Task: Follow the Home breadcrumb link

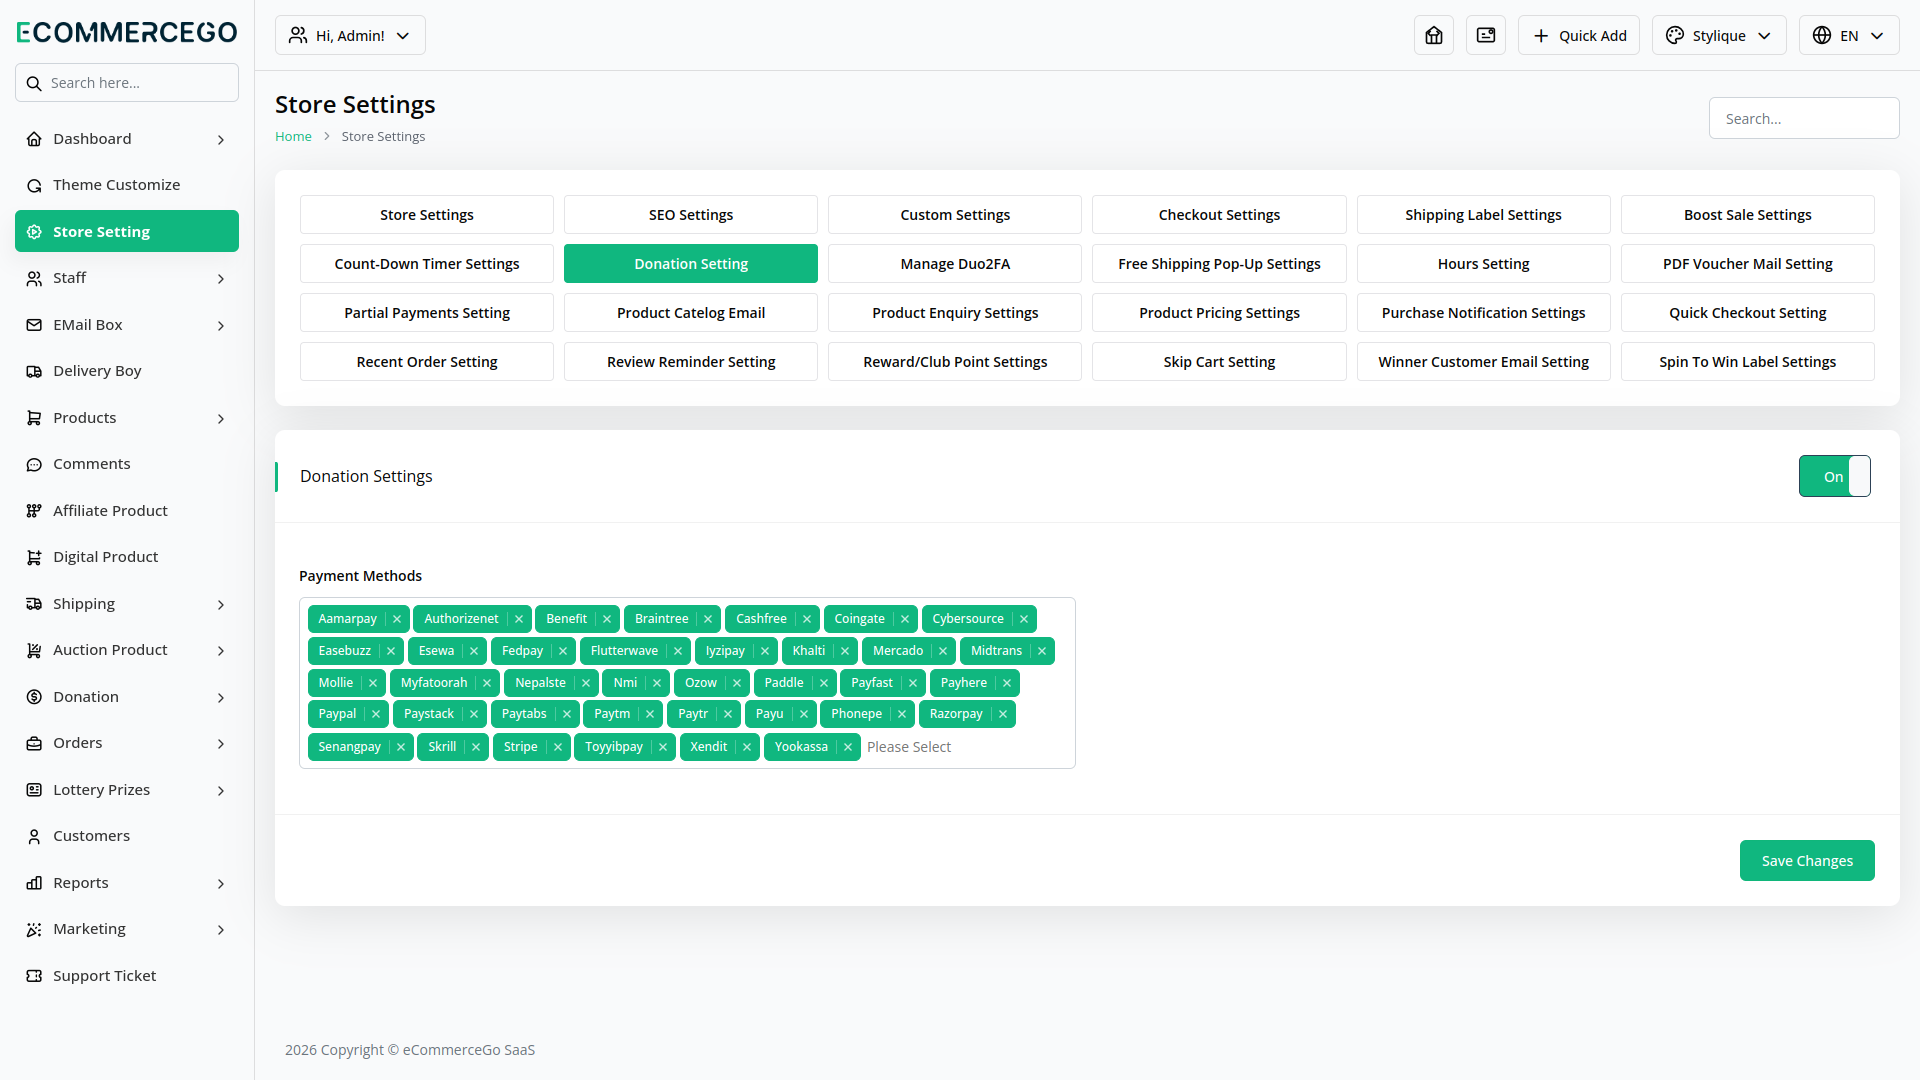Action: point(293,137)
